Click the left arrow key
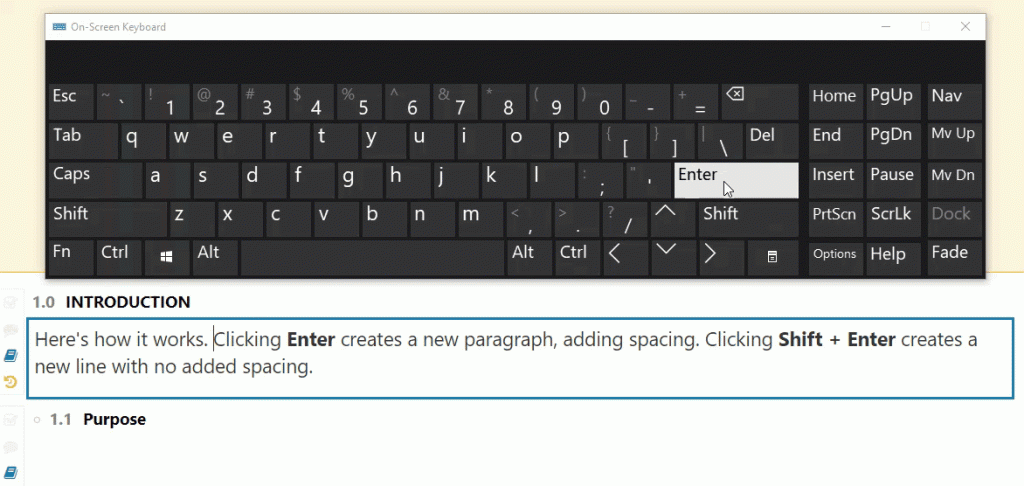Viewport: 1024px width, 486px height. pos(626,258)
